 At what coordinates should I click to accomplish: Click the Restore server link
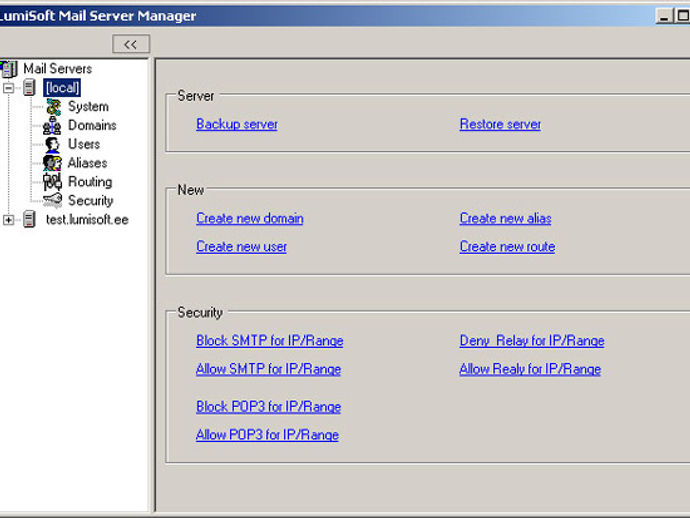click(500, 124)
